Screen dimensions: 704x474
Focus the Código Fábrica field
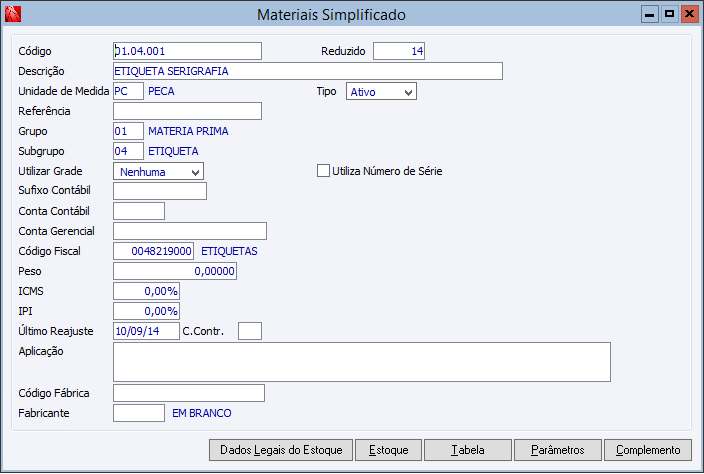pos(189,393)
